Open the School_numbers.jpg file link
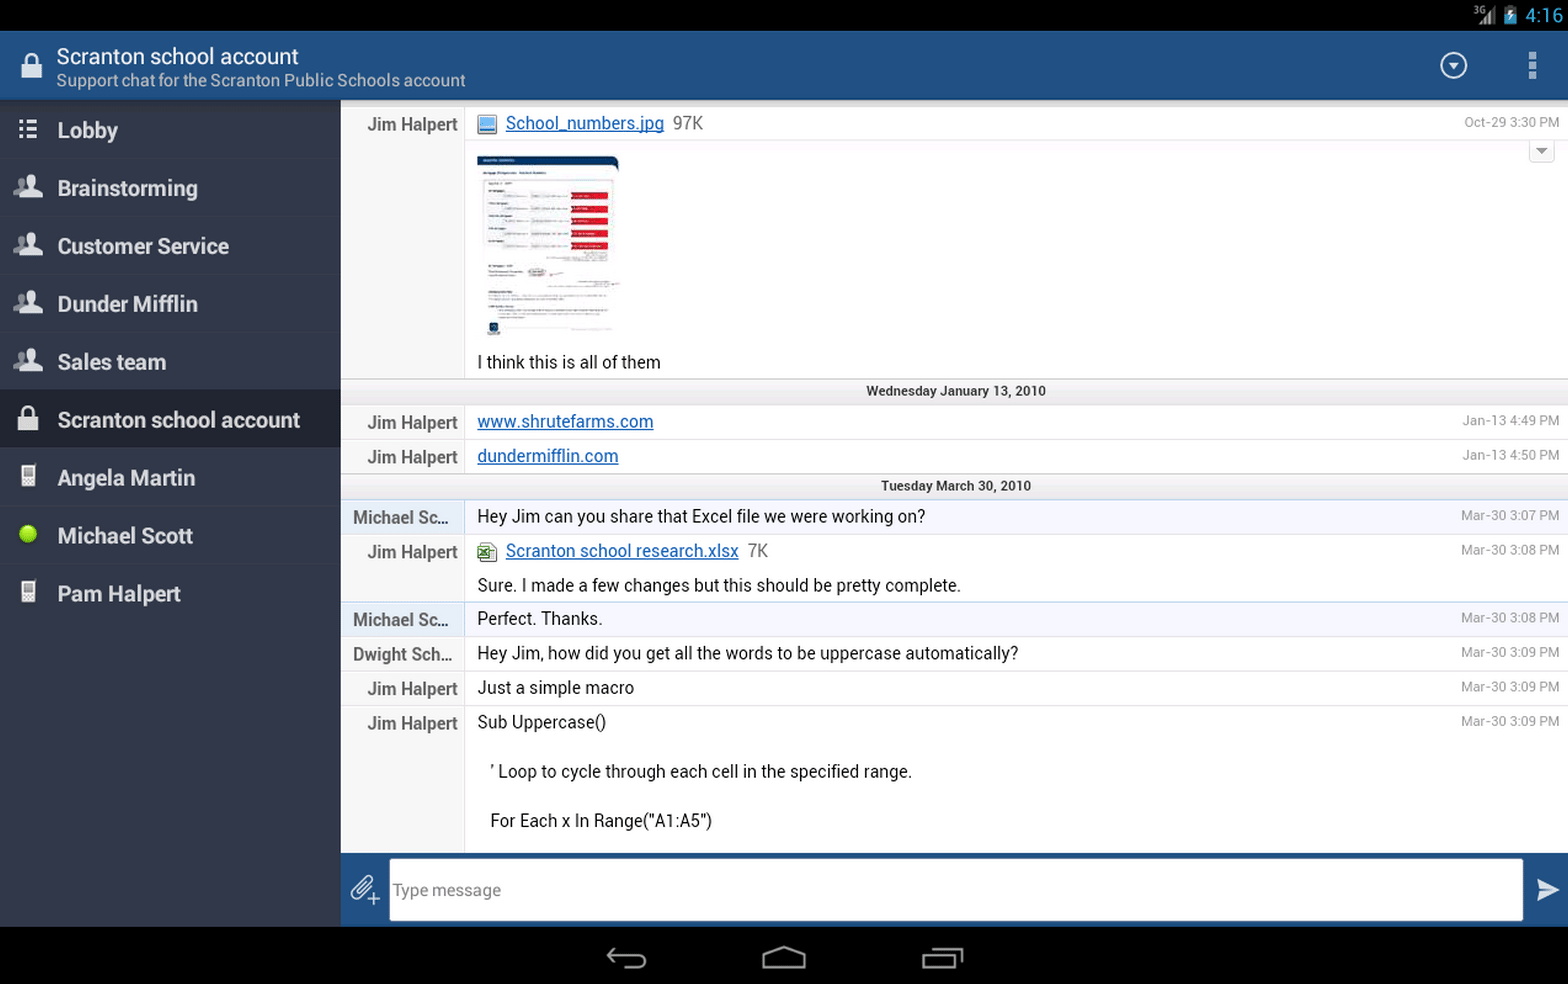1568x984 pixels. click(x=584, y=123)
